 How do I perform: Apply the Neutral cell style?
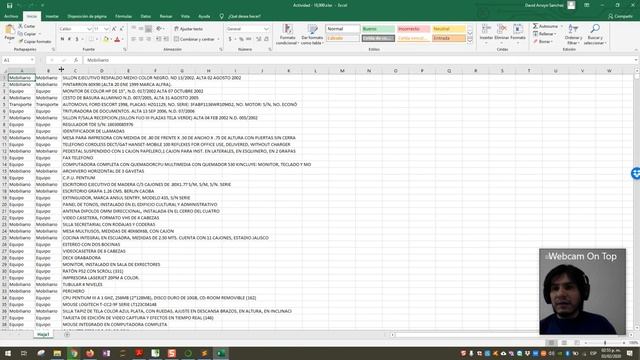tap(449, 29)
